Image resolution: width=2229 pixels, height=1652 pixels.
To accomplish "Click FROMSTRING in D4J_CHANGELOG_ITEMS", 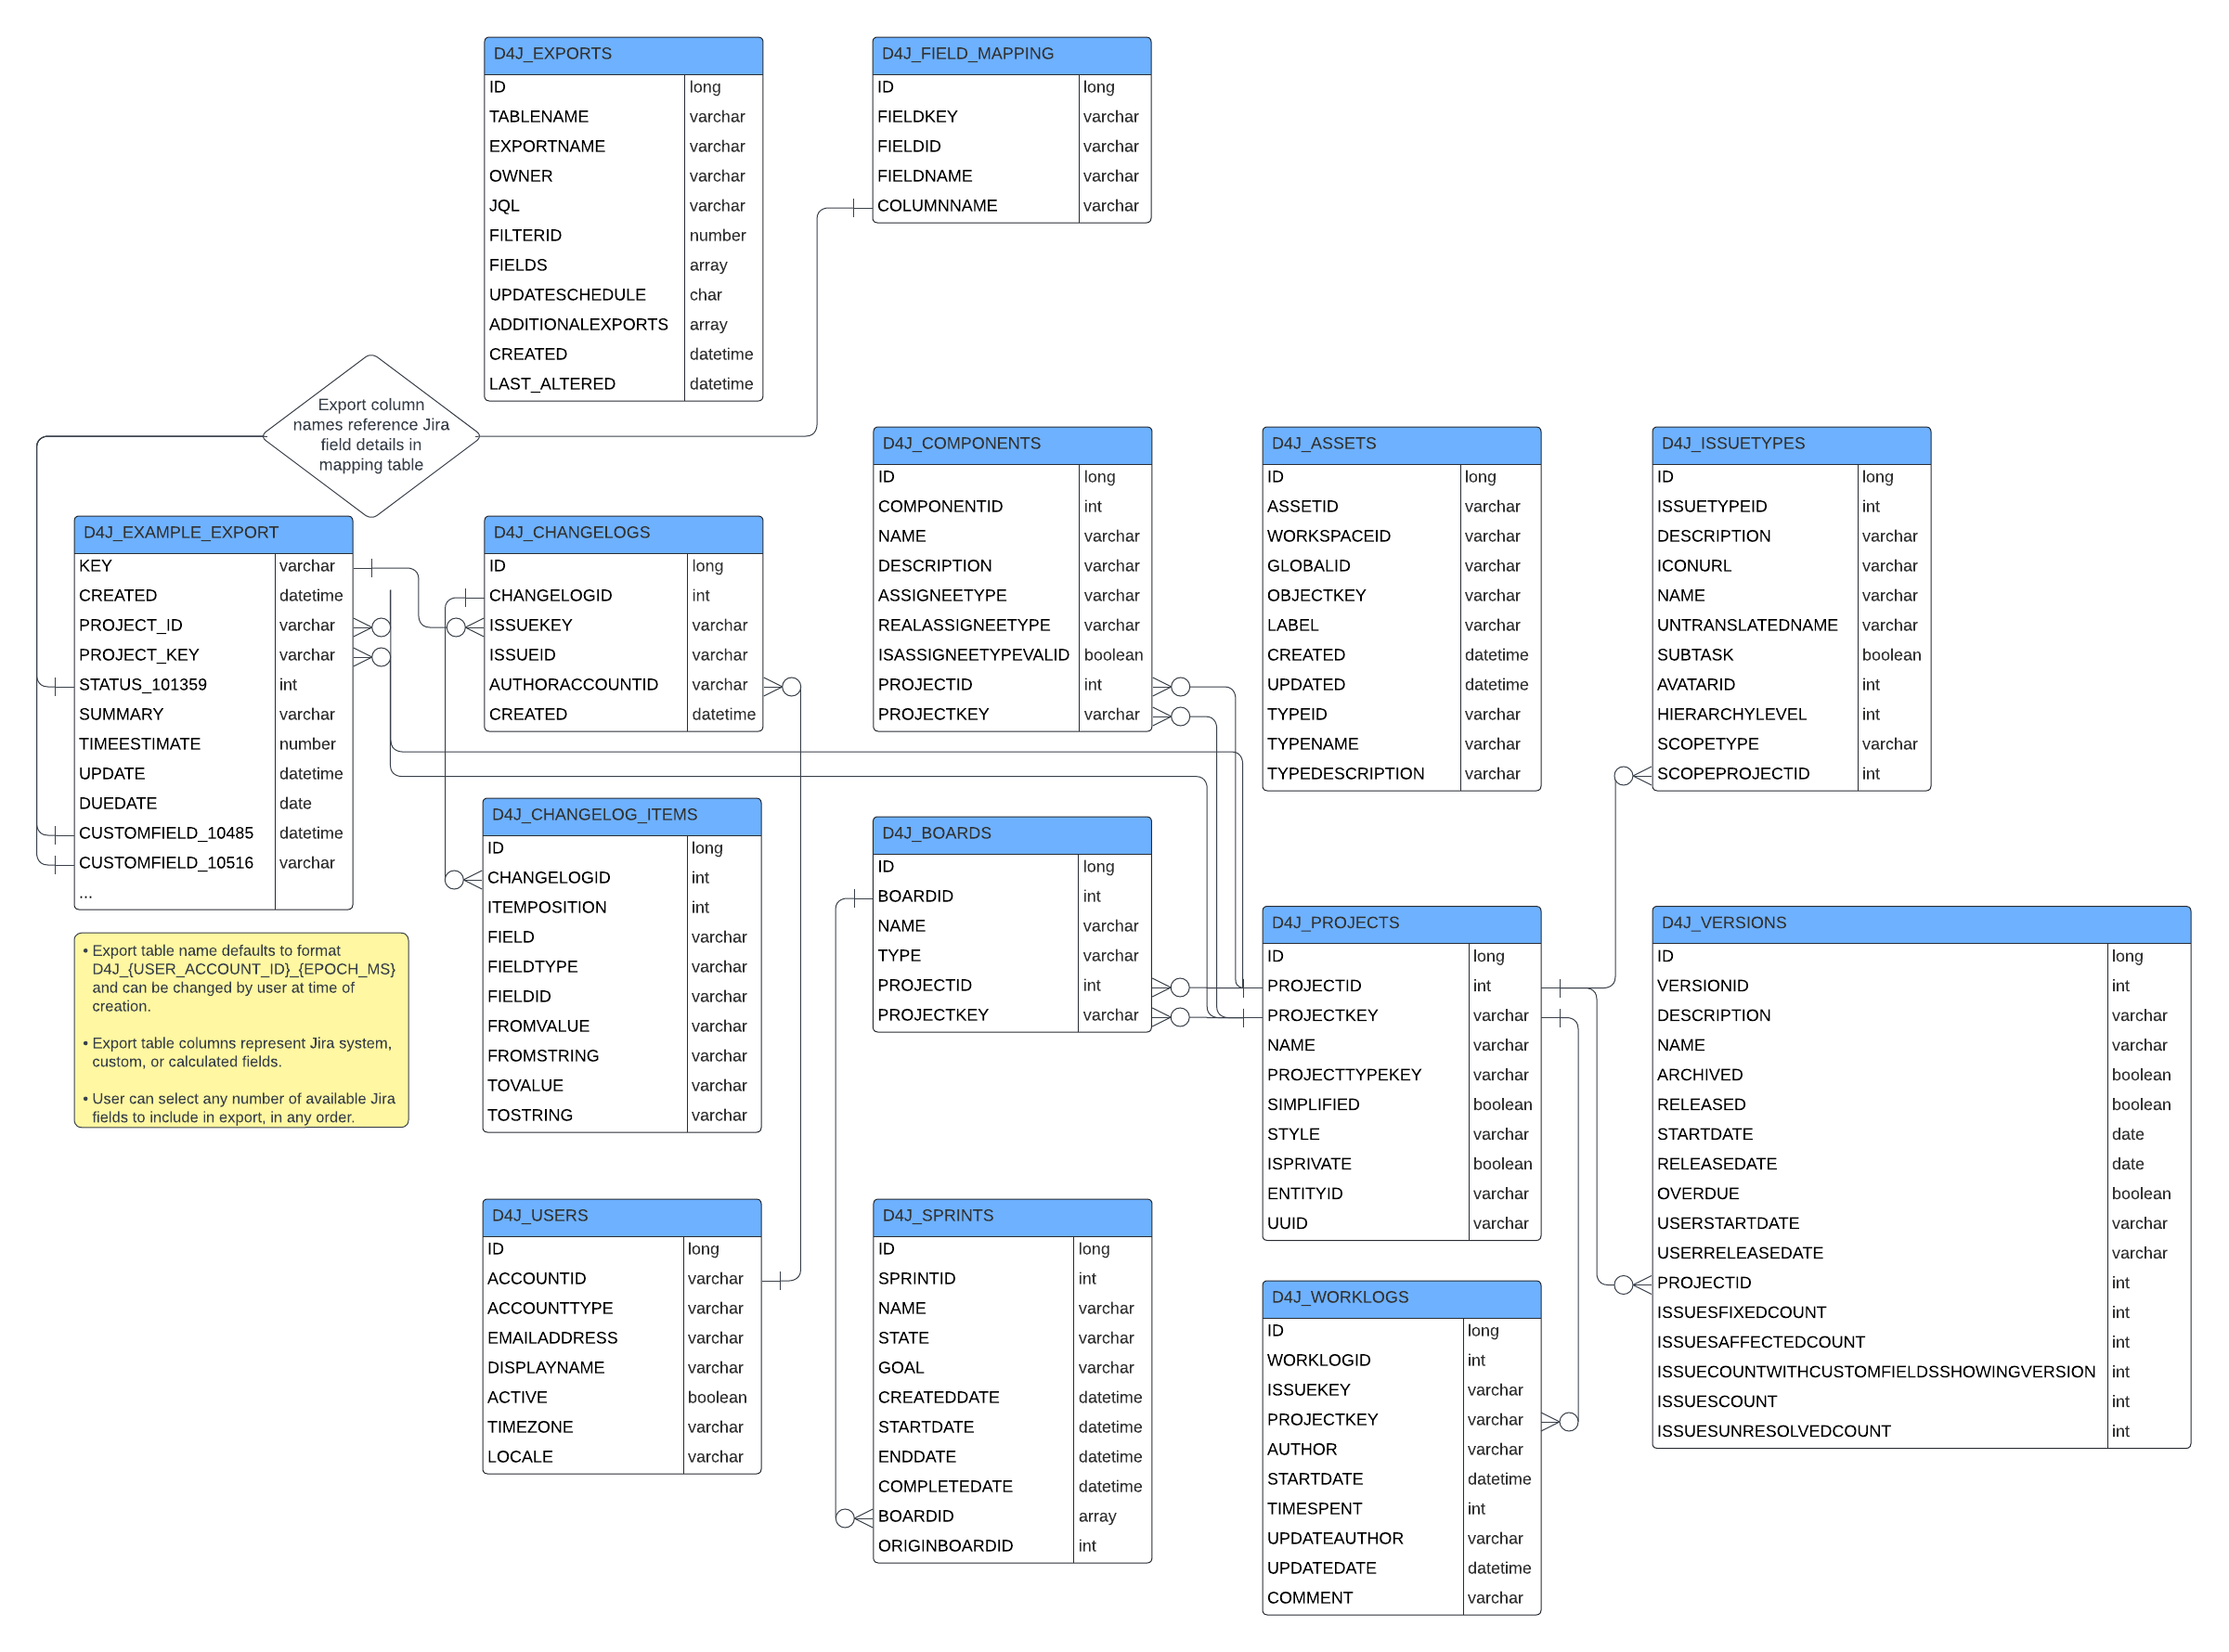I will click(621, 1056).
